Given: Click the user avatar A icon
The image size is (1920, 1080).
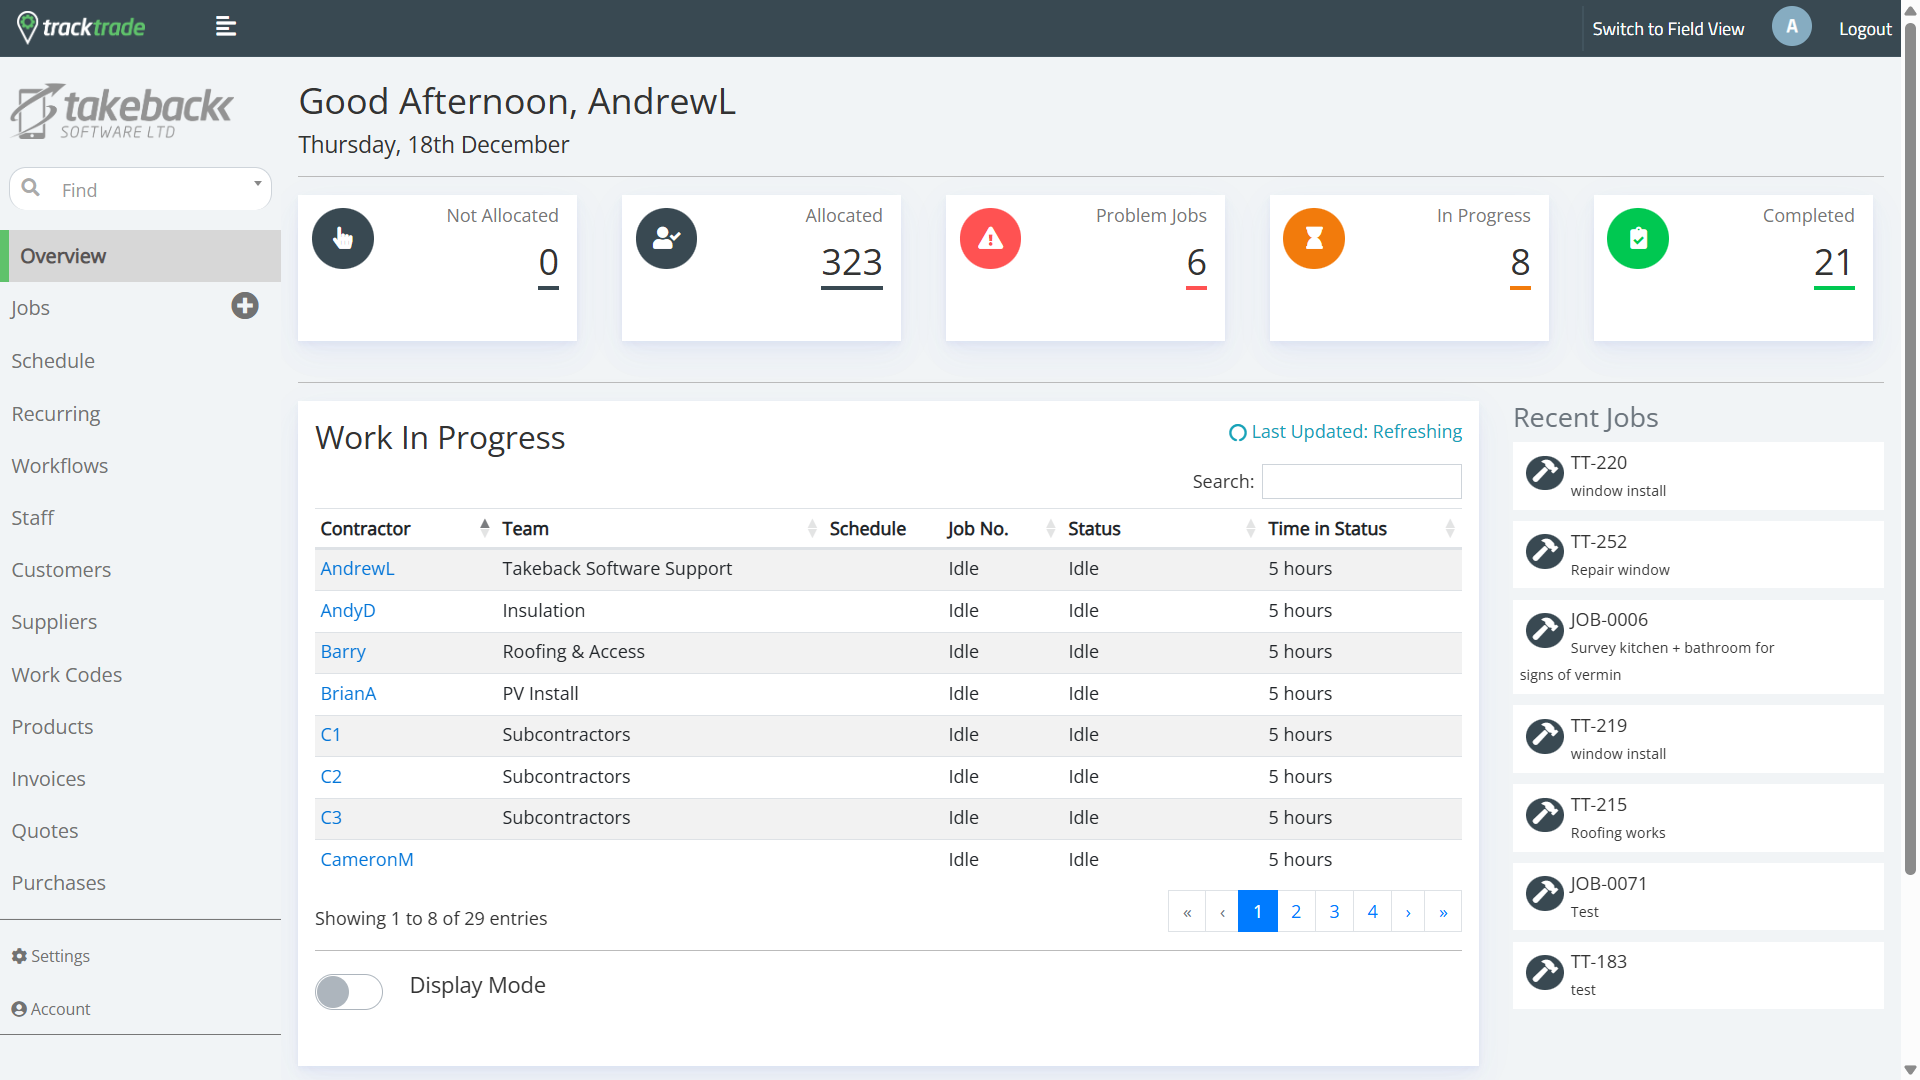Looking at the screenshot, I should (1791, 27).
